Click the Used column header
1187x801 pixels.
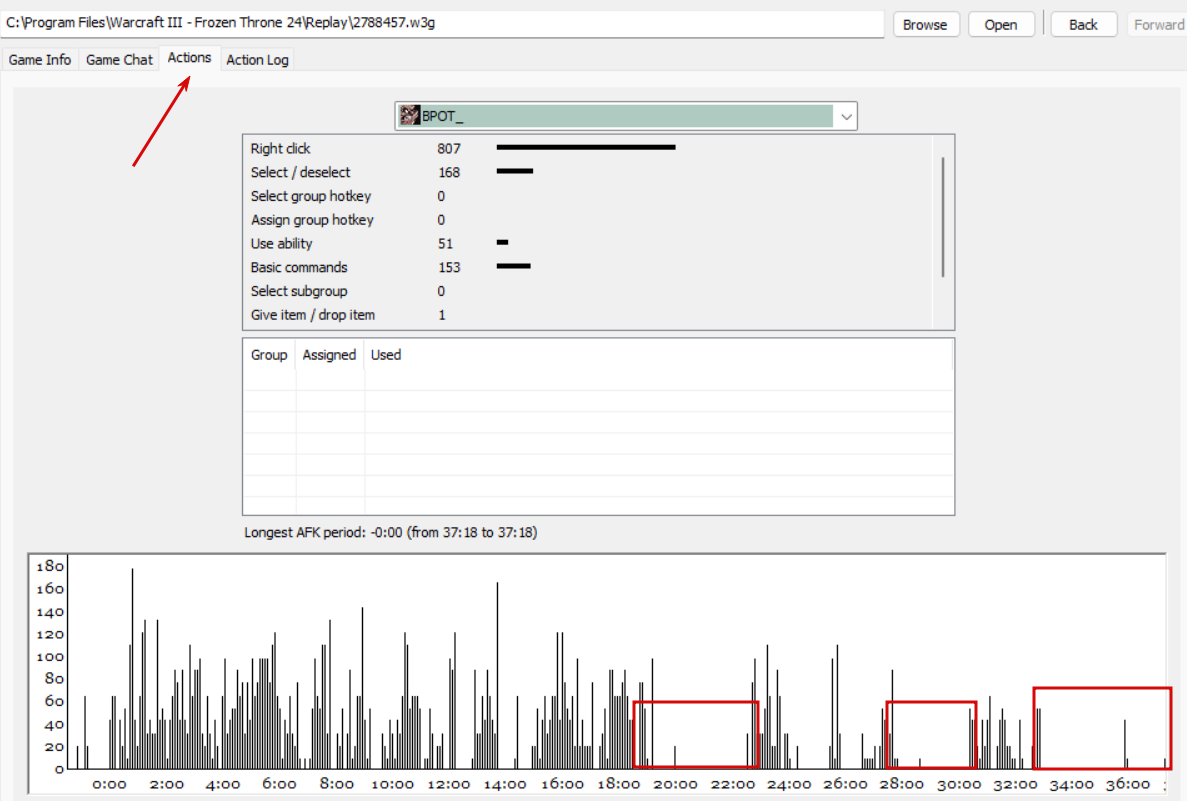pos(386,355)
